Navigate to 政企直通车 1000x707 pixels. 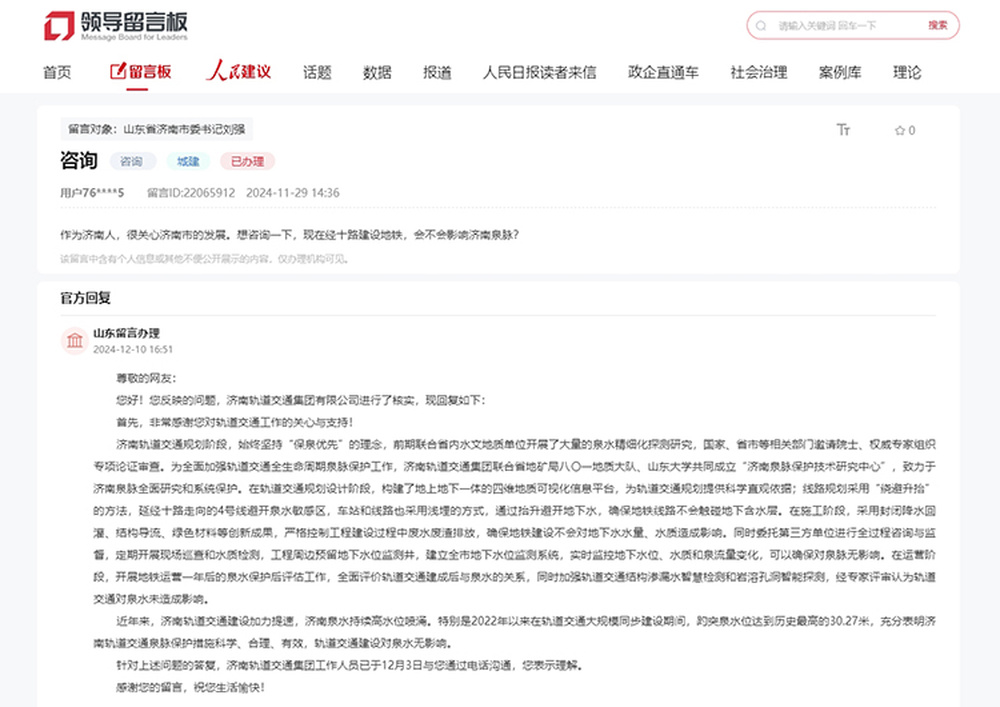663,72
